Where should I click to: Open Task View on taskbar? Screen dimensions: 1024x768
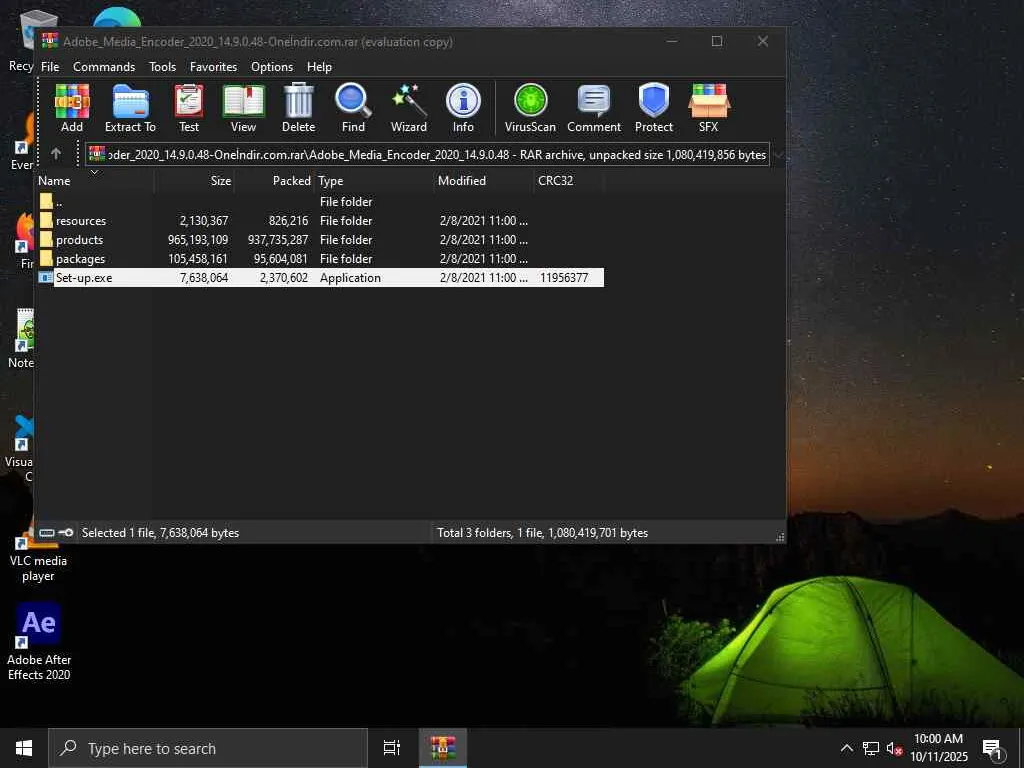[x=392, y=748]
